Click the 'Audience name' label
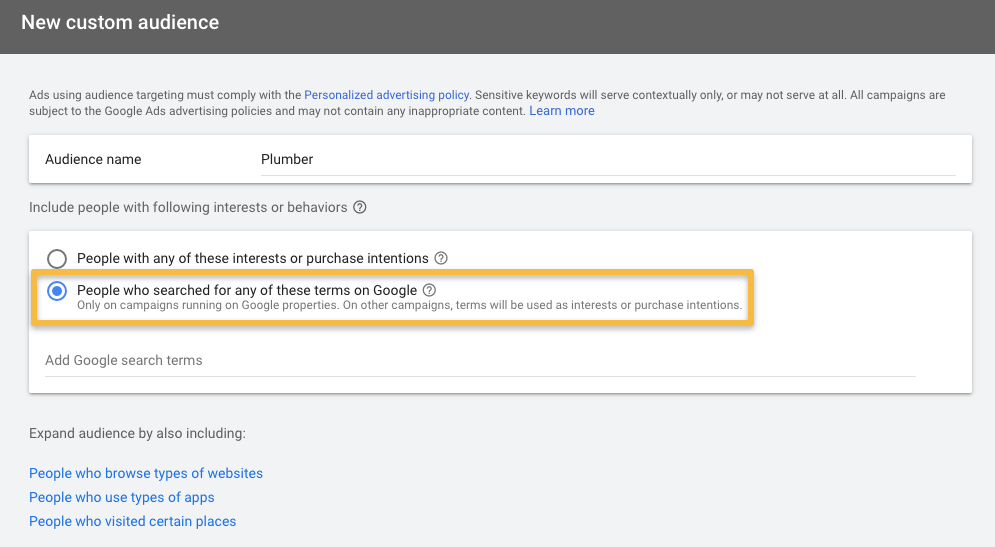Screen dimensions: 995x547 (93, 159)
